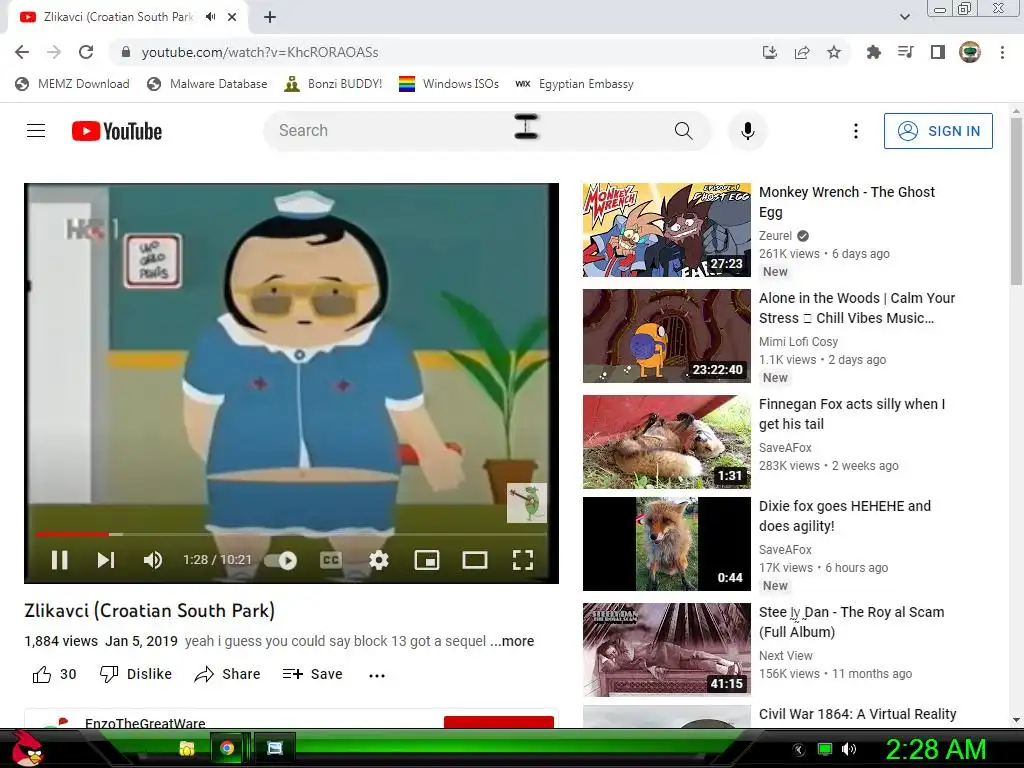
Task: Switch to theater mode
Action: (475, 560)
